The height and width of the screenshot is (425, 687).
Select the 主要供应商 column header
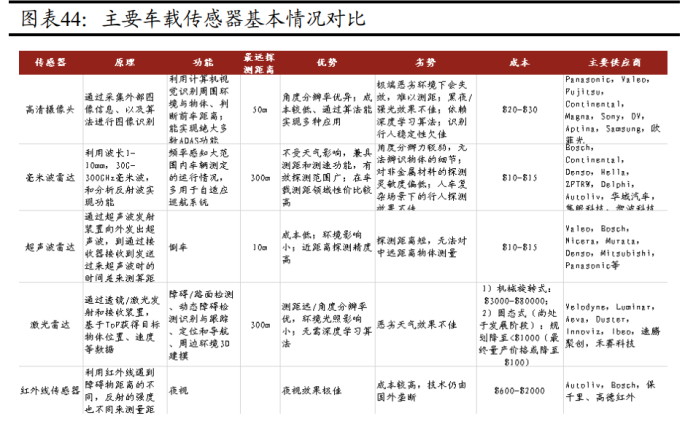[615, 62]
